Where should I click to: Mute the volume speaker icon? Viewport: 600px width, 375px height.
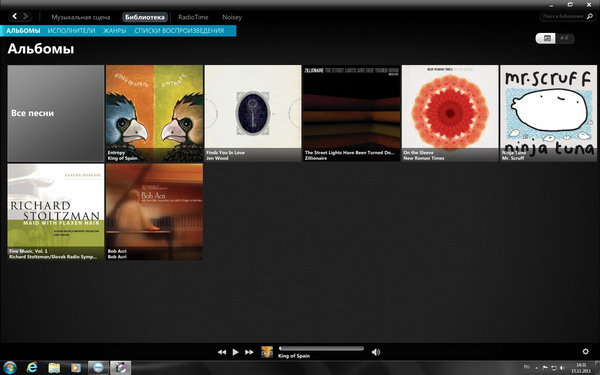click(x=376, y=352)
